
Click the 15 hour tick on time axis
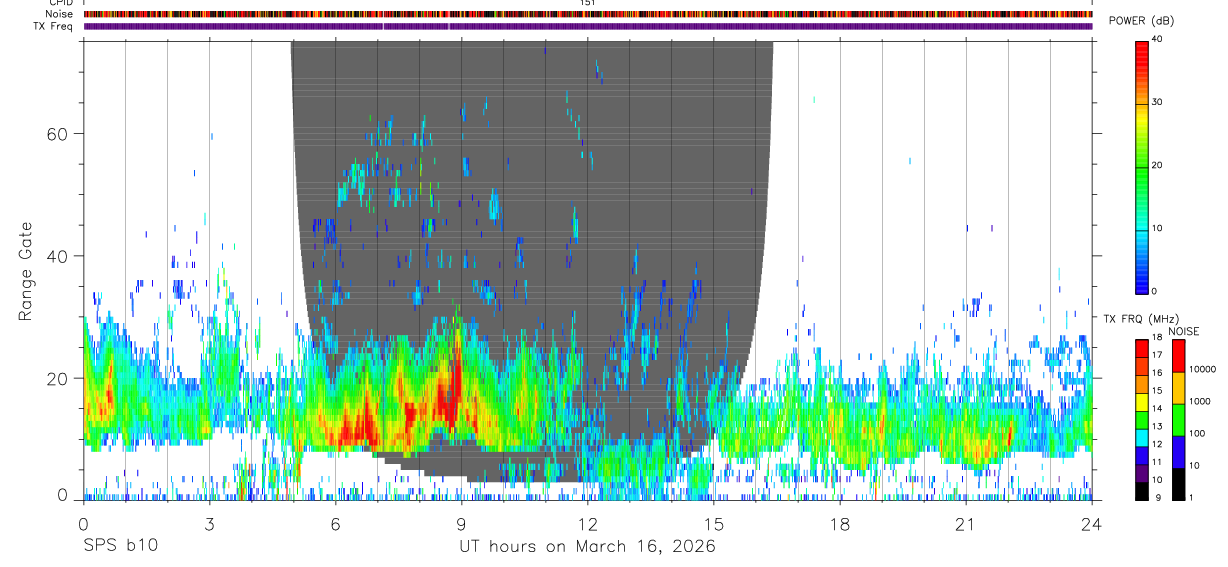pyautogui.click(x=714, y=523)
